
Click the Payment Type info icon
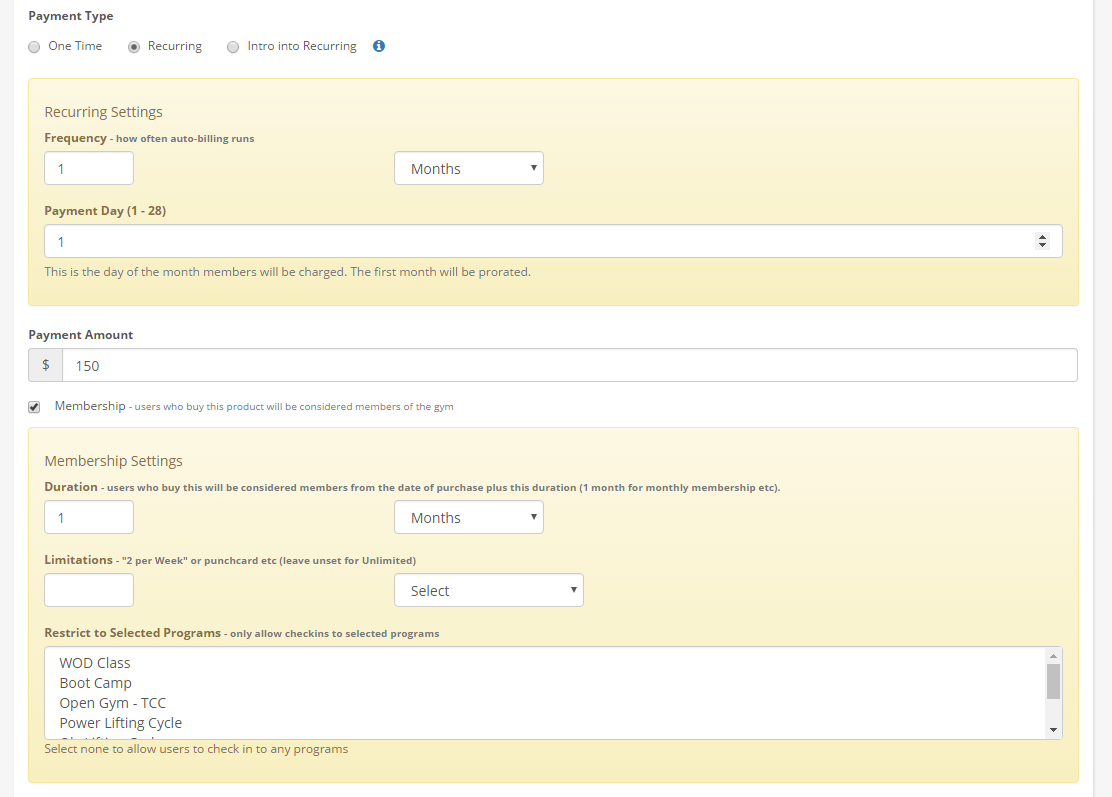(379, 46)
